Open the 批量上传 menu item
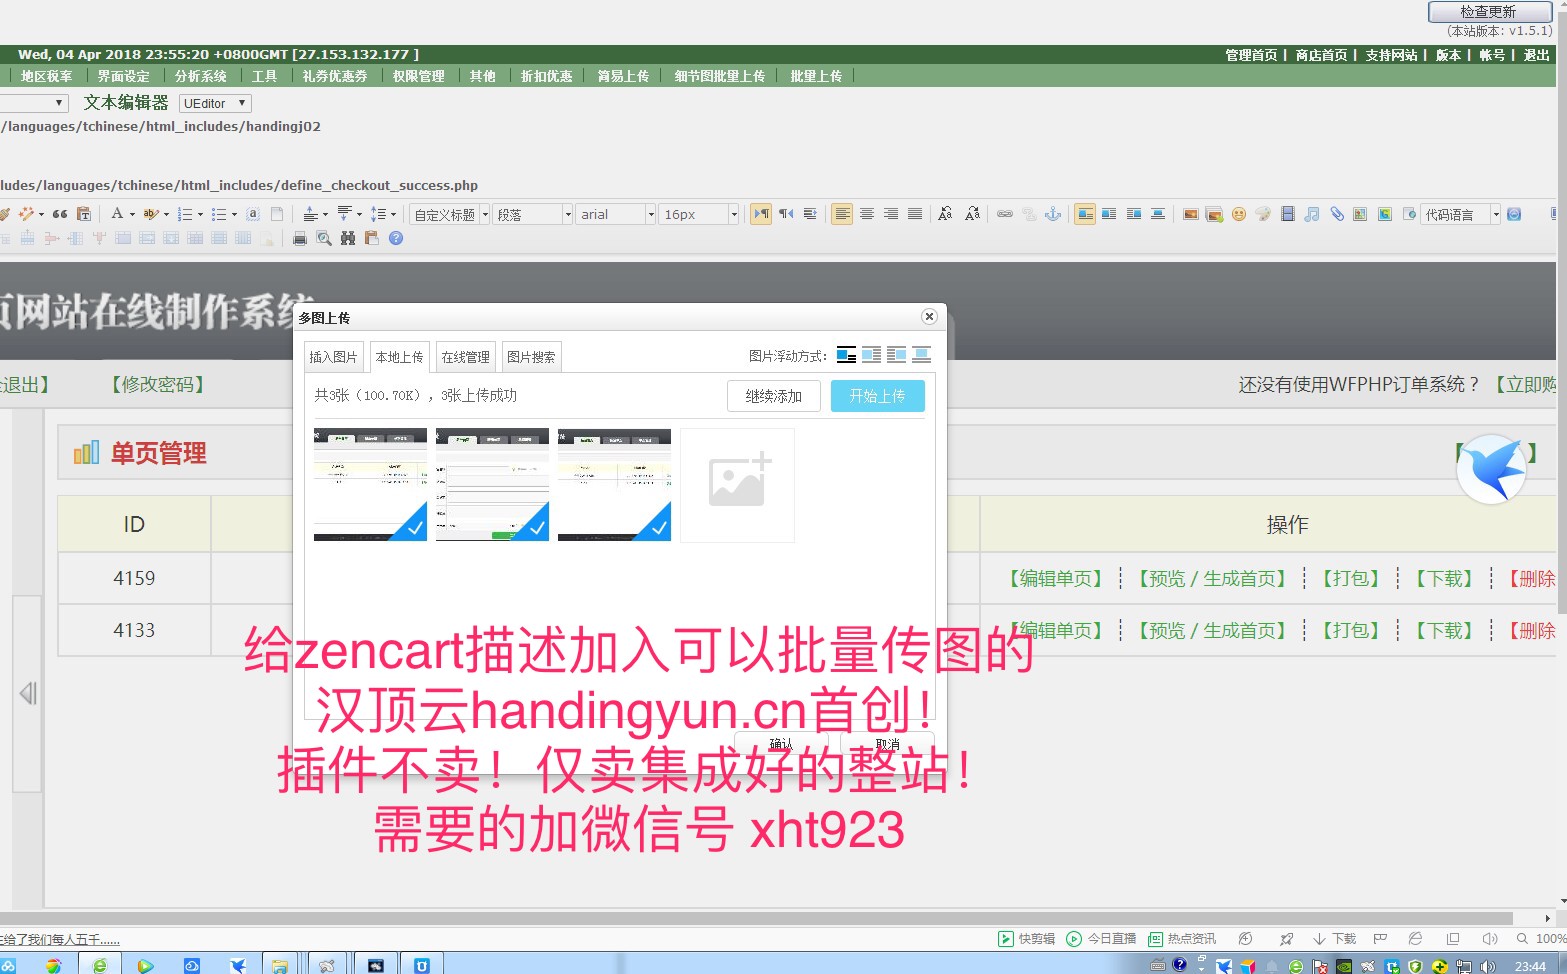 coord(816,76)
